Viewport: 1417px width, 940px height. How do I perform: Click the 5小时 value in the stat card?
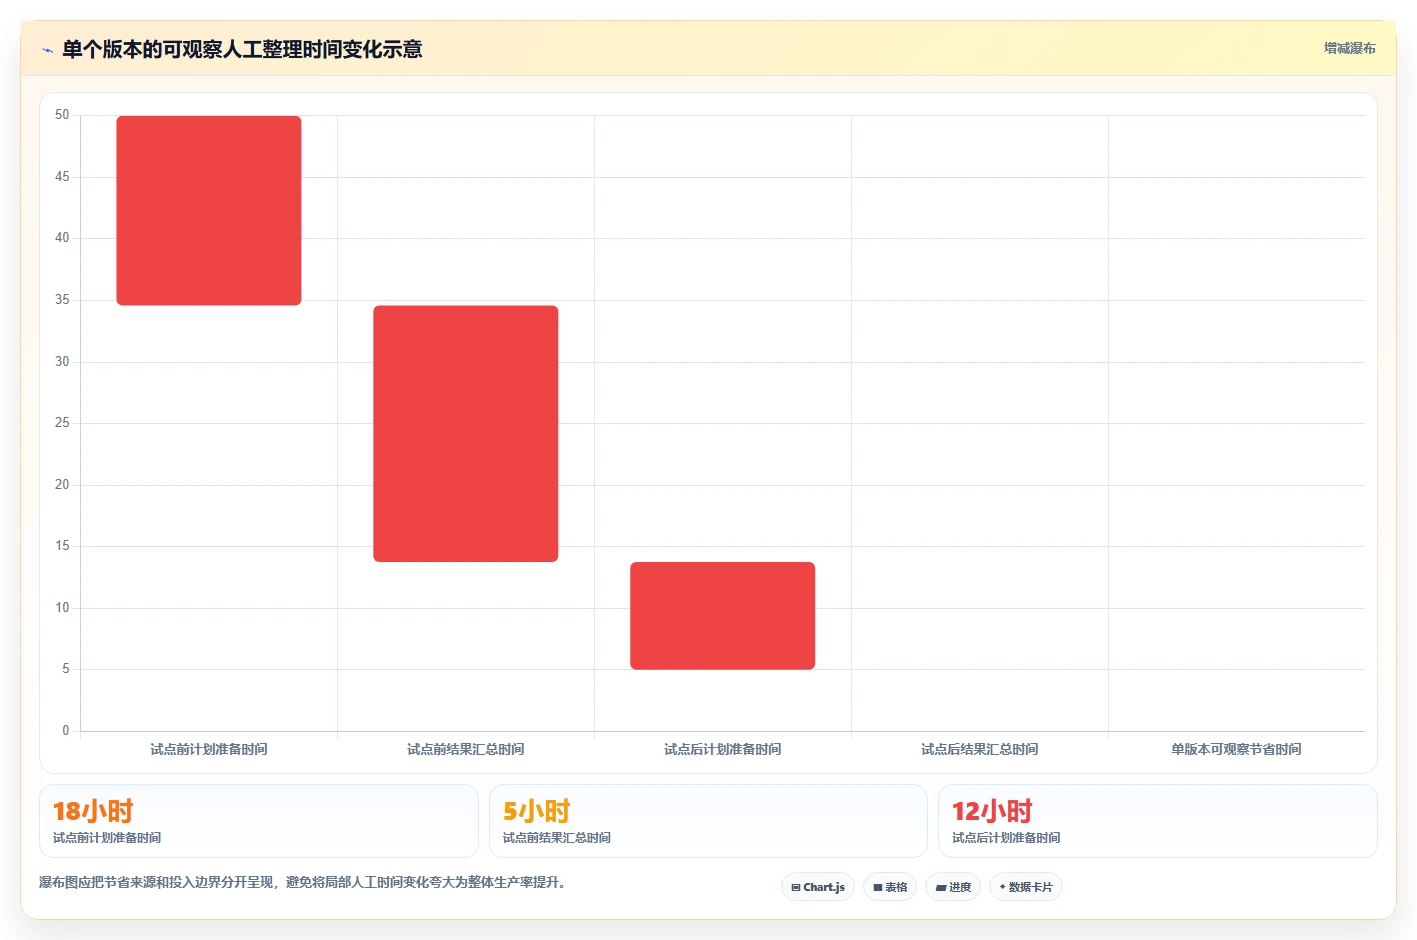(x=537, y=811)
